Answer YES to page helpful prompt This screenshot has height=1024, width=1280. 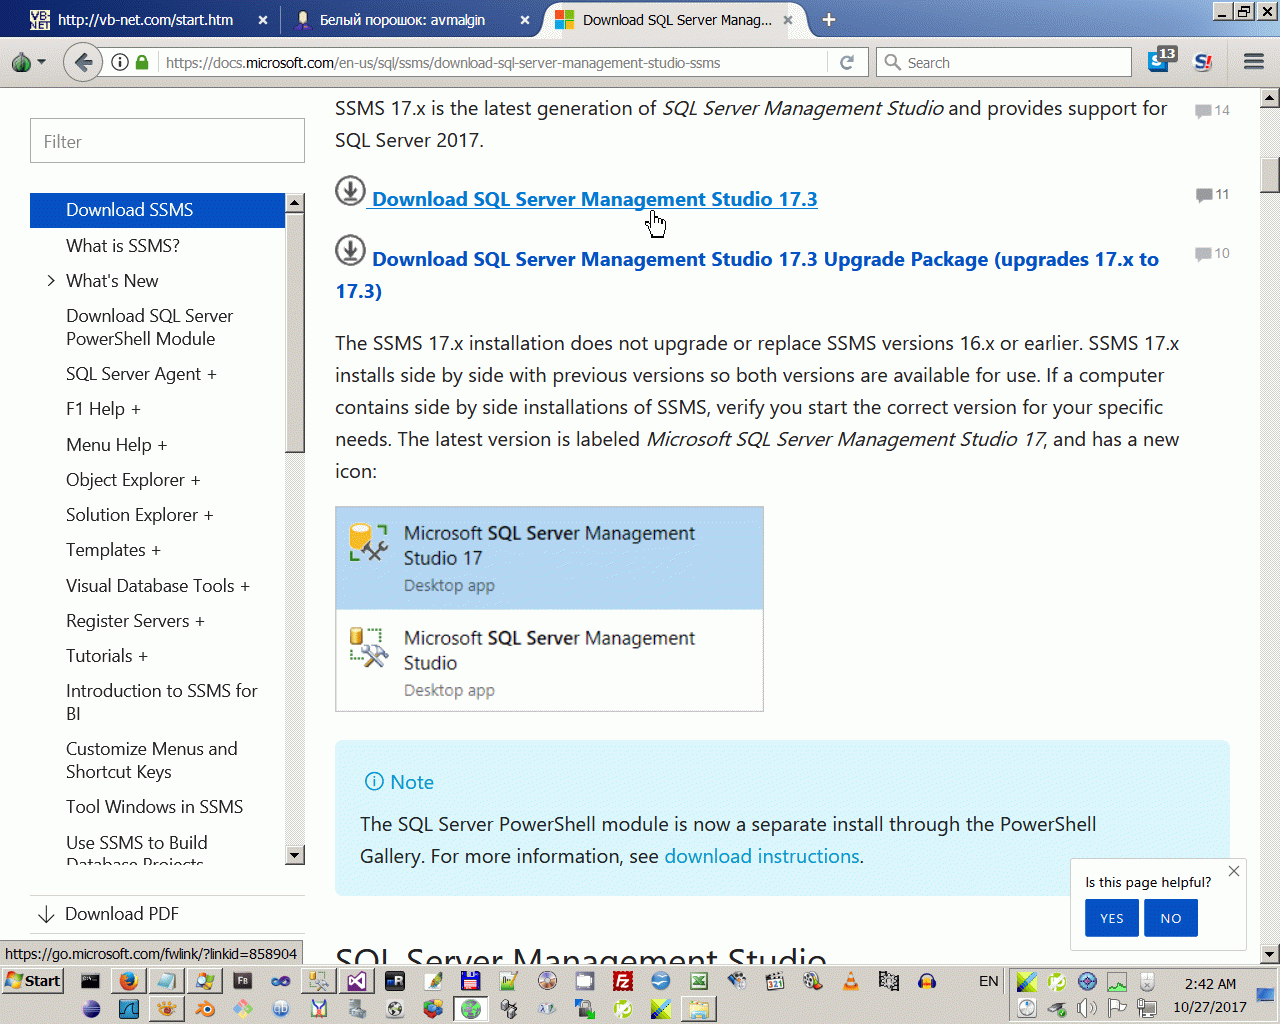click(1112, 918)
